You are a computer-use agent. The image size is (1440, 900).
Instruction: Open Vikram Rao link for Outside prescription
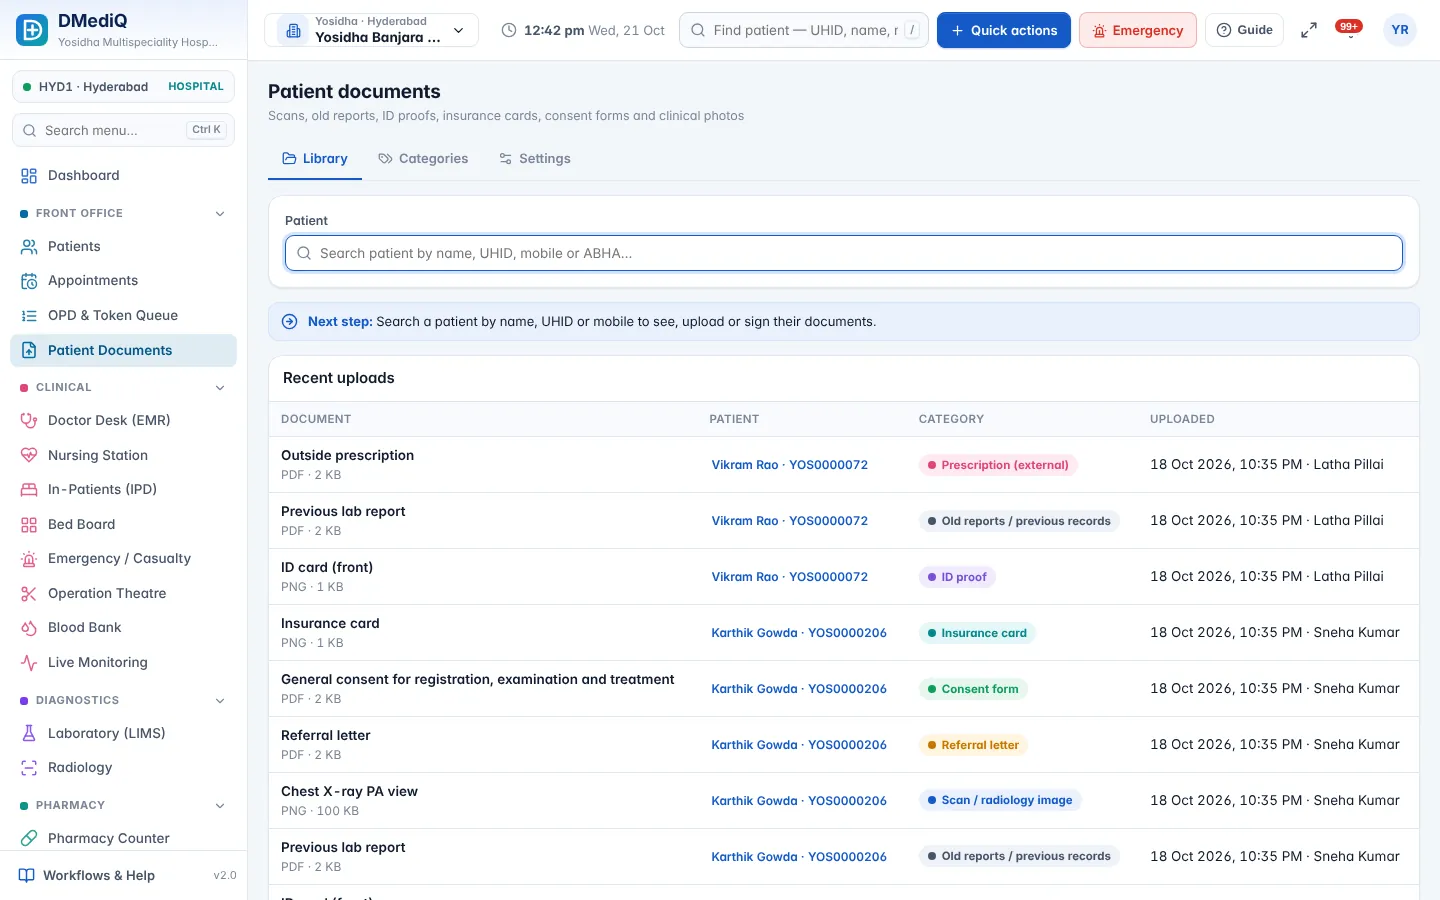point(789,465)
